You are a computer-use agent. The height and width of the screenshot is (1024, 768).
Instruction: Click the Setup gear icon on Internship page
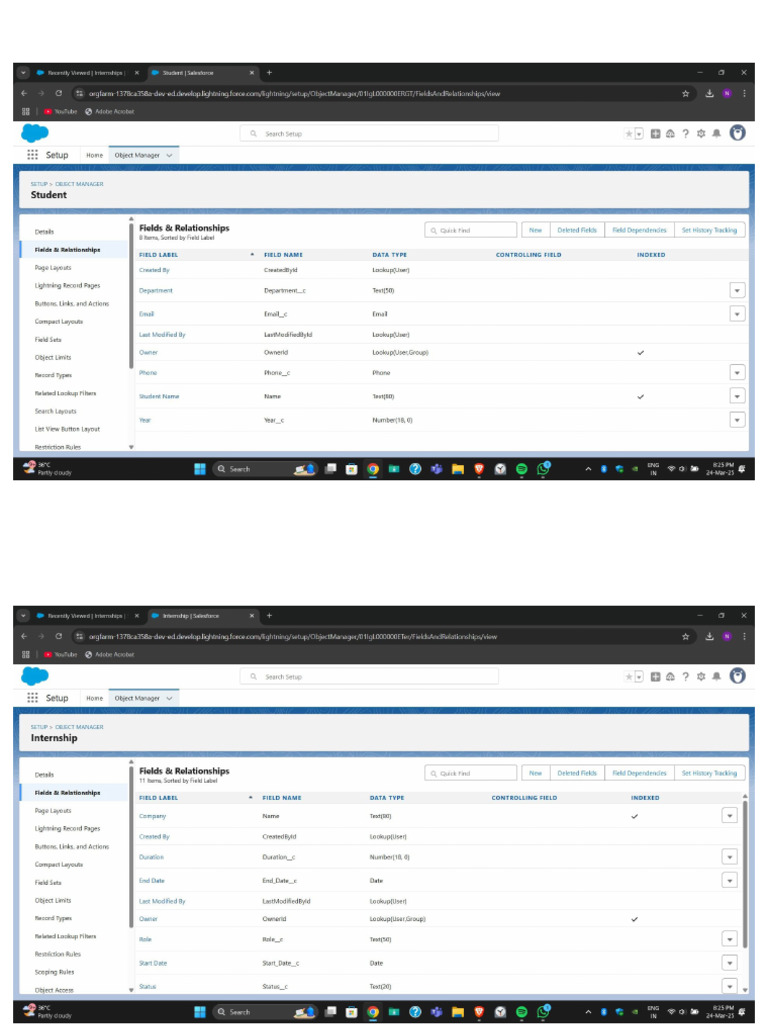[701, 676]
